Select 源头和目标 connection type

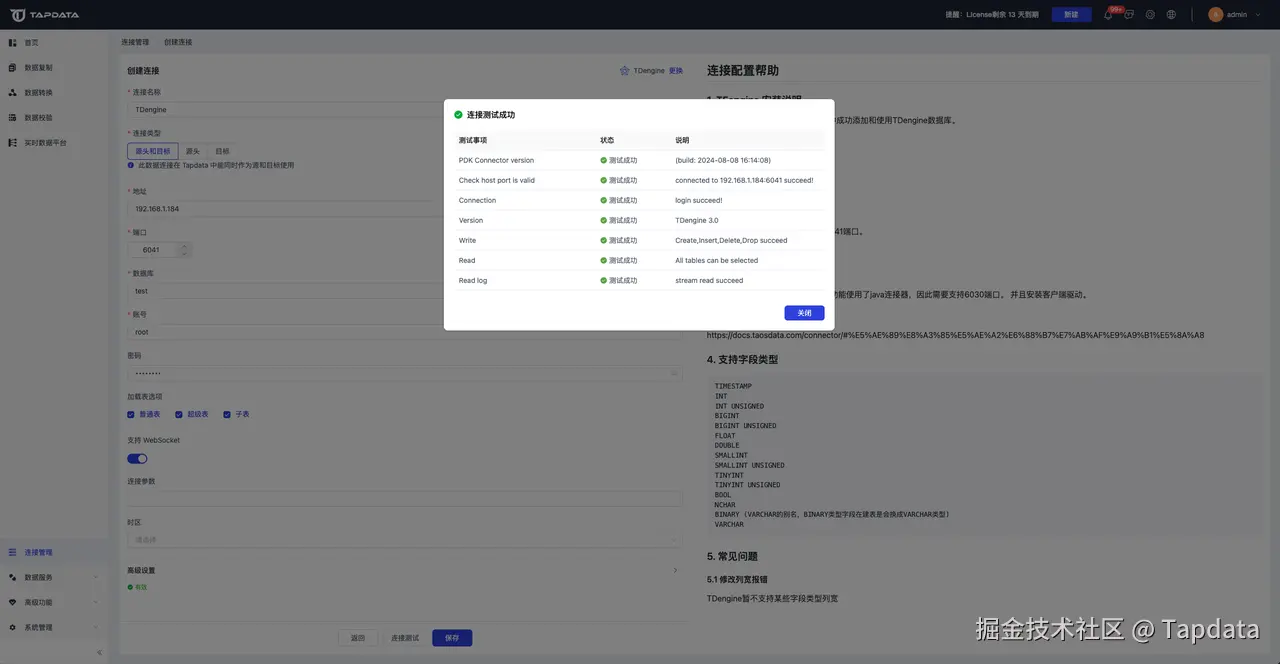click(x=153, y=151)
